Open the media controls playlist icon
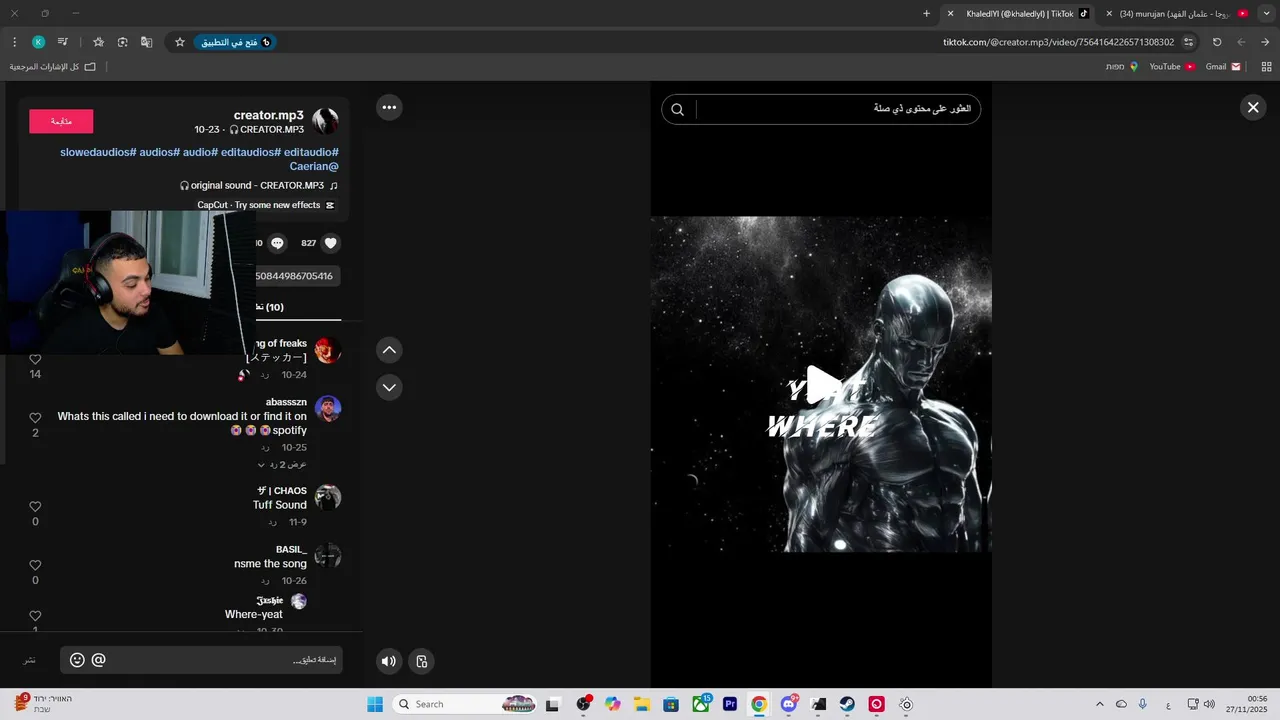Image resolution: width=1280 pixels, height=720 pixels. [x=62, y=42]
